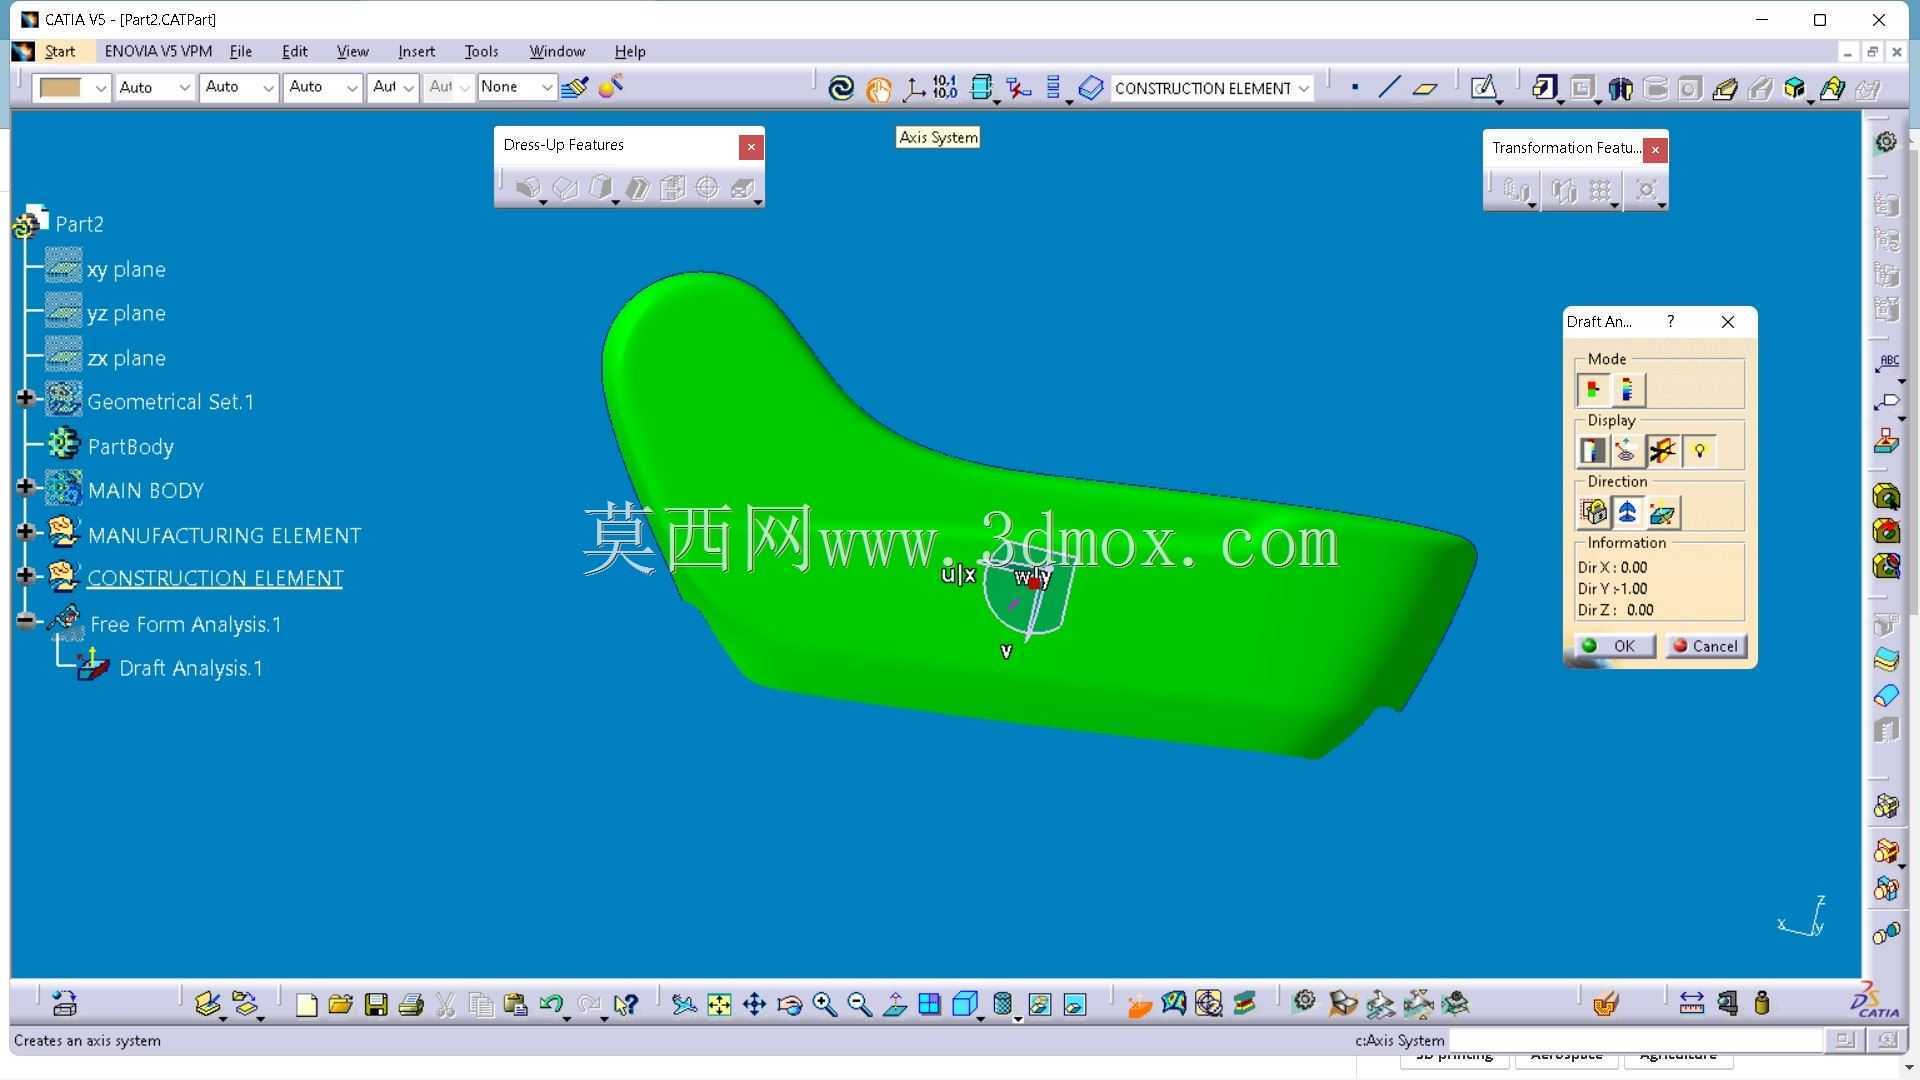Click the Axis System tool in the top toolbar
The width and height of the screenshot is (1920, 1080).
point(913,88)
